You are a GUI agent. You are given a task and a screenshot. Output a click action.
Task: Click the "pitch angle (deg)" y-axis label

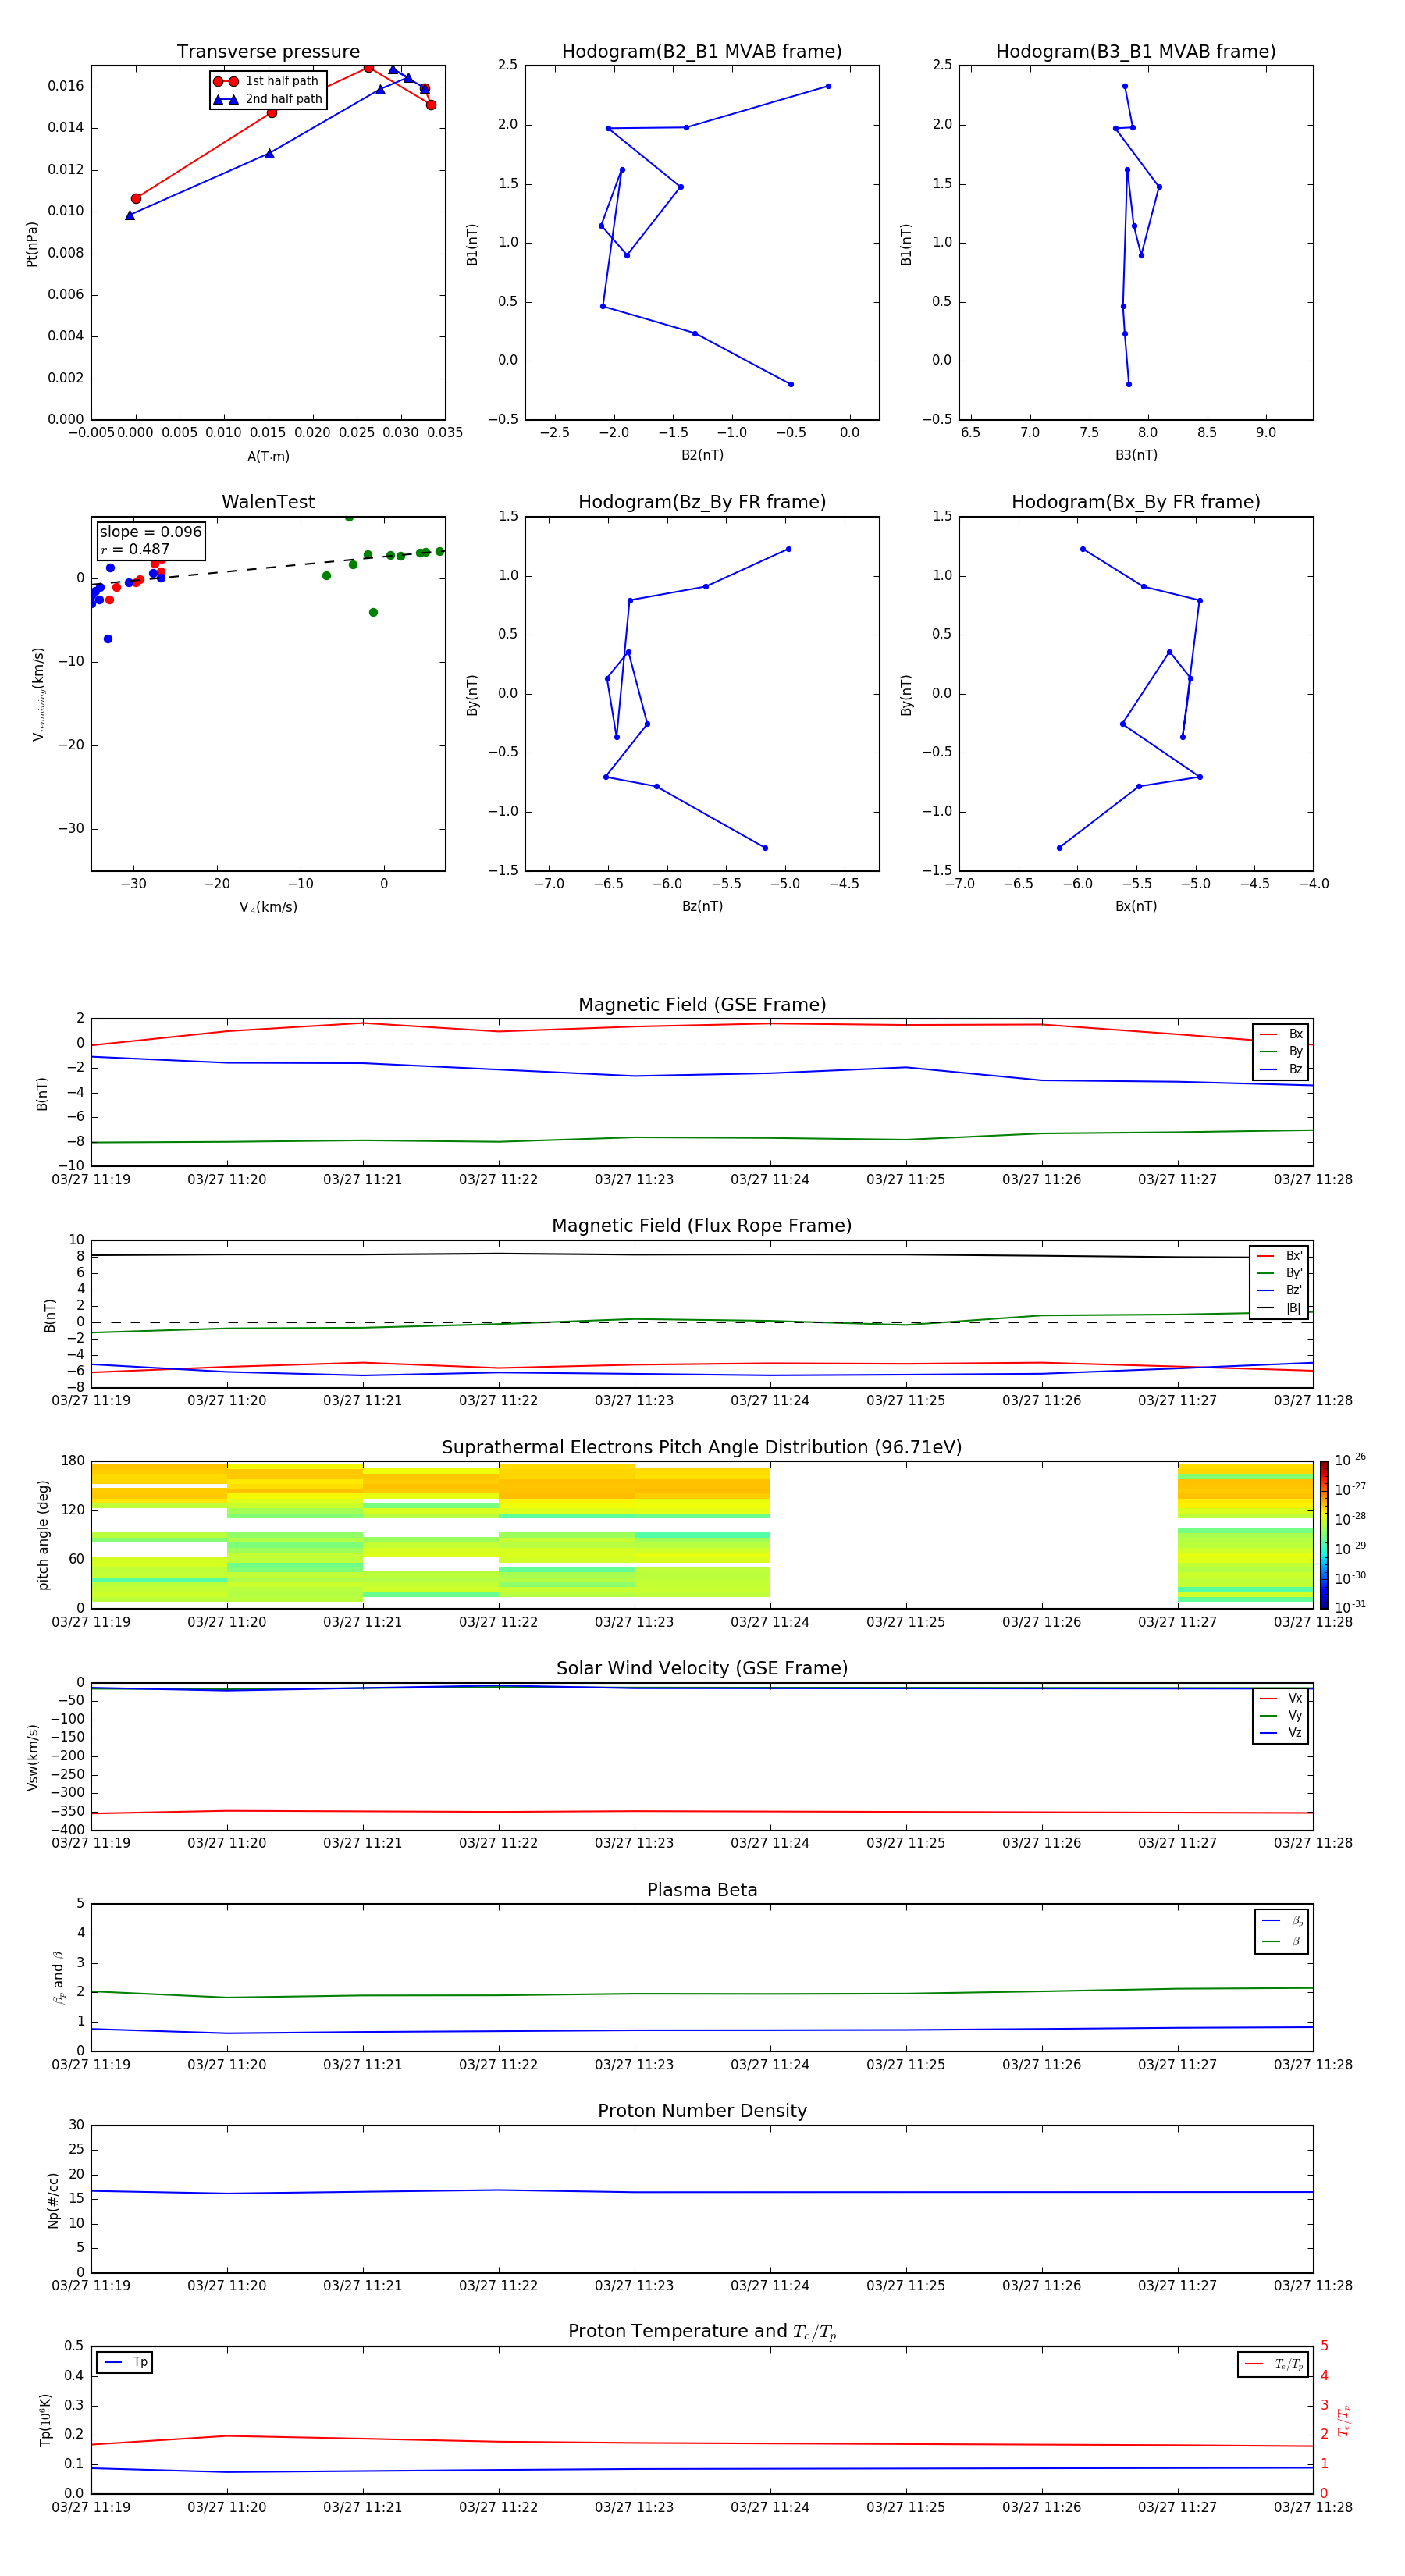click(43, 1535)
